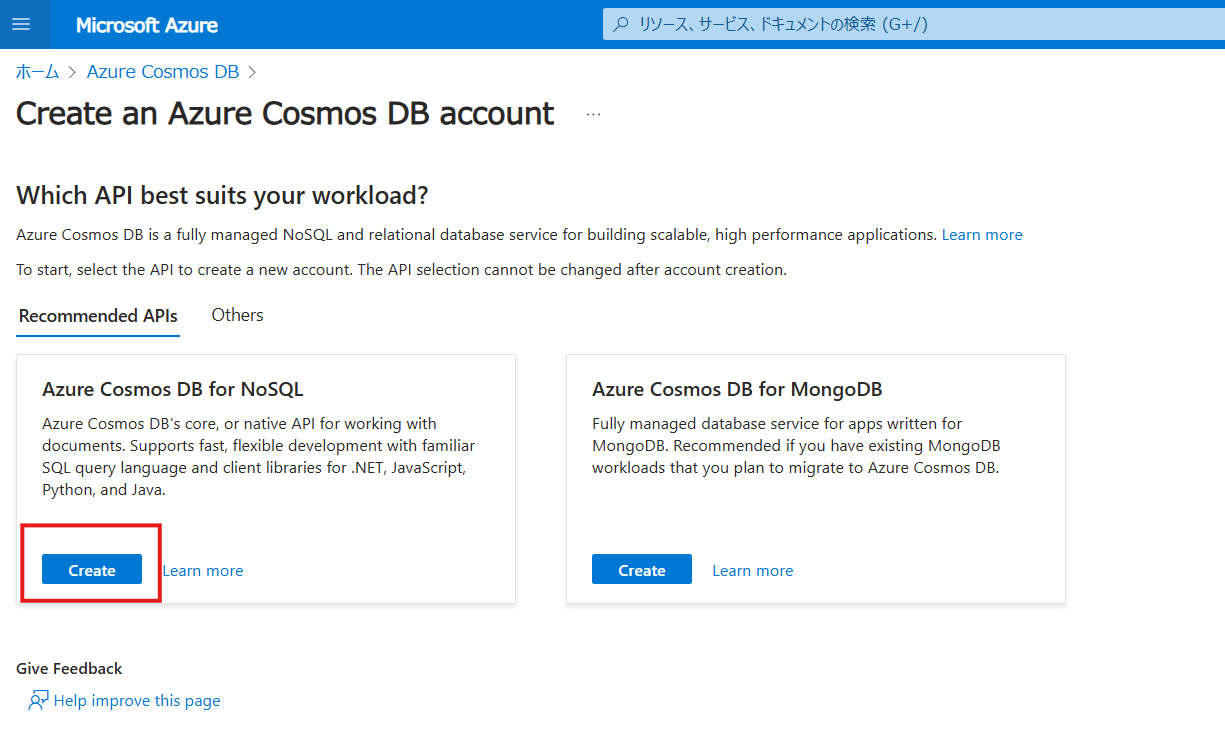Open Learn more in the MongoDB card

point(752,571)
